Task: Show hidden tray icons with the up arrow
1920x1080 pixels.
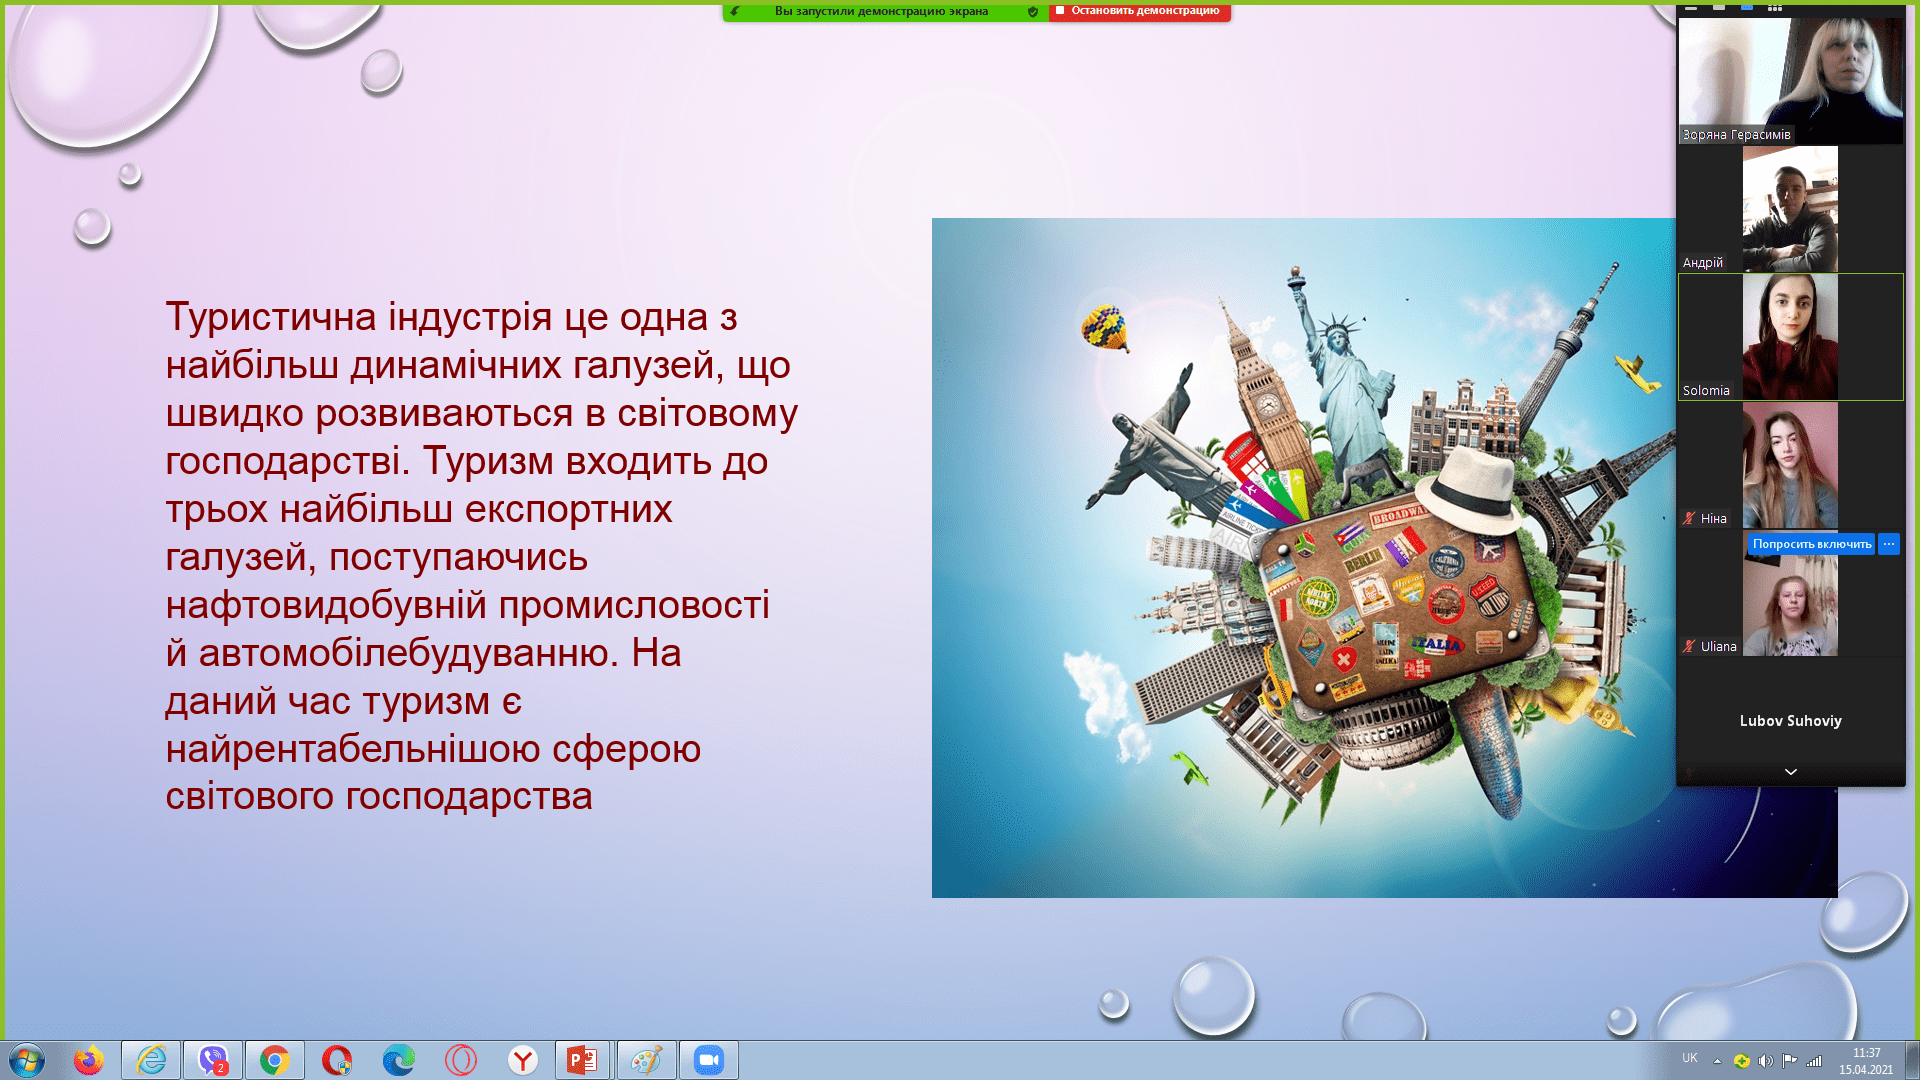Action: (x=1717, y=1061)
